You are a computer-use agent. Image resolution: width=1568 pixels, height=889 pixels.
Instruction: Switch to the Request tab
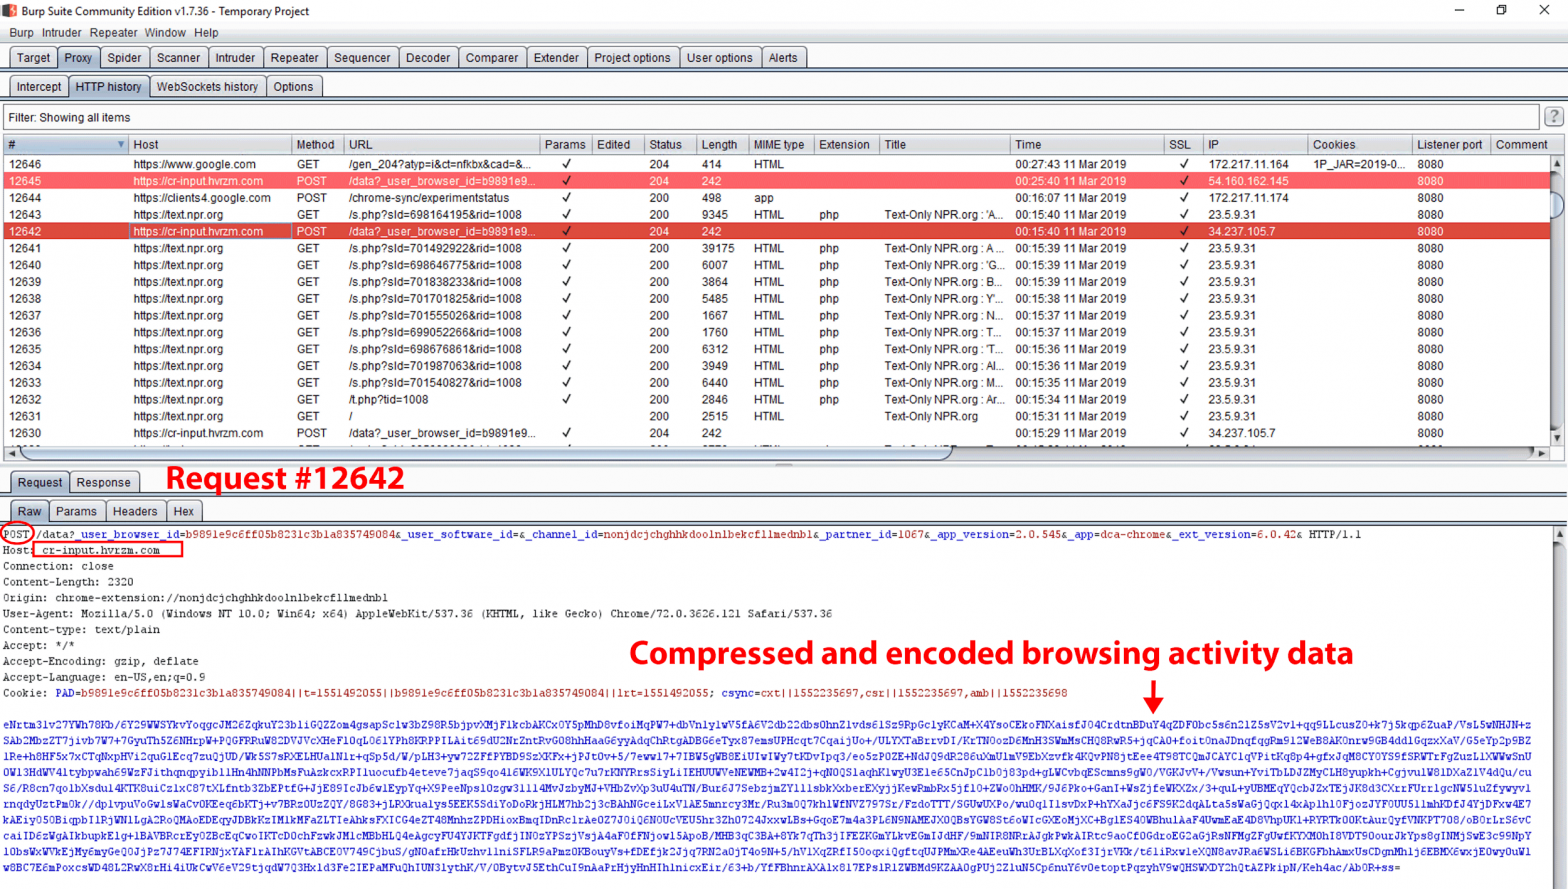(40, 482)
